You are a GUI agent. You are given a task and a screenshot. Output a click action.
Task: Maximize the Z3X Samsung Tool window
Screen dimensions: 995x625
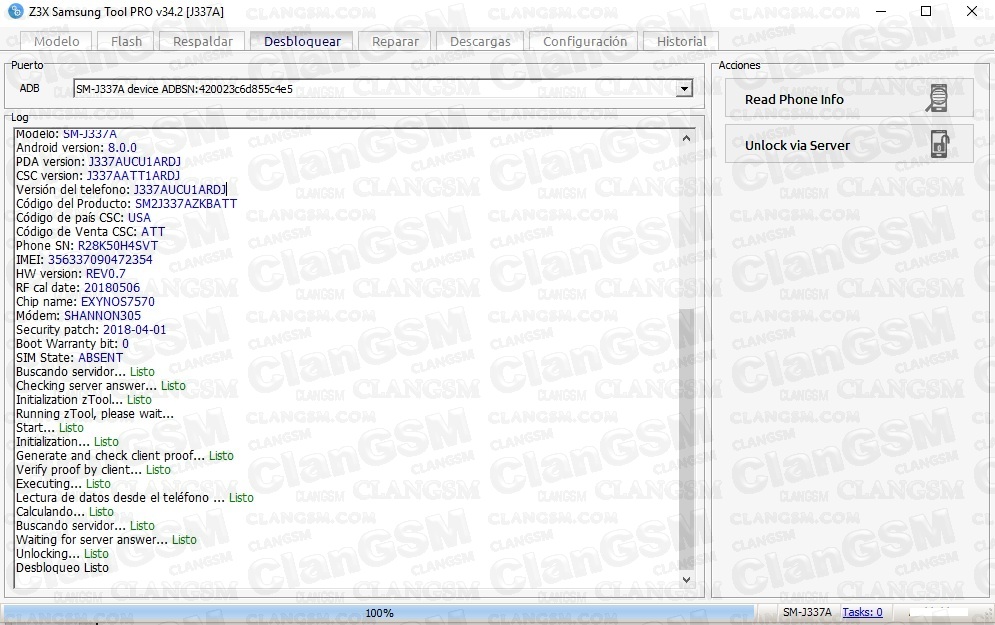[x=926, y=11]
